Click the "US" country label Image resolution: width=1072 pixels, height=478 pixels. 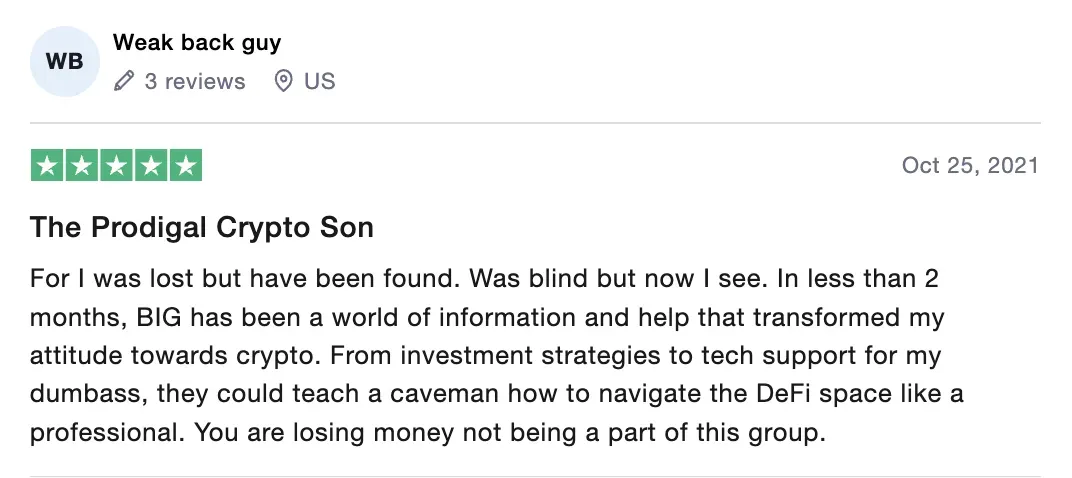[x=320, y=82]
